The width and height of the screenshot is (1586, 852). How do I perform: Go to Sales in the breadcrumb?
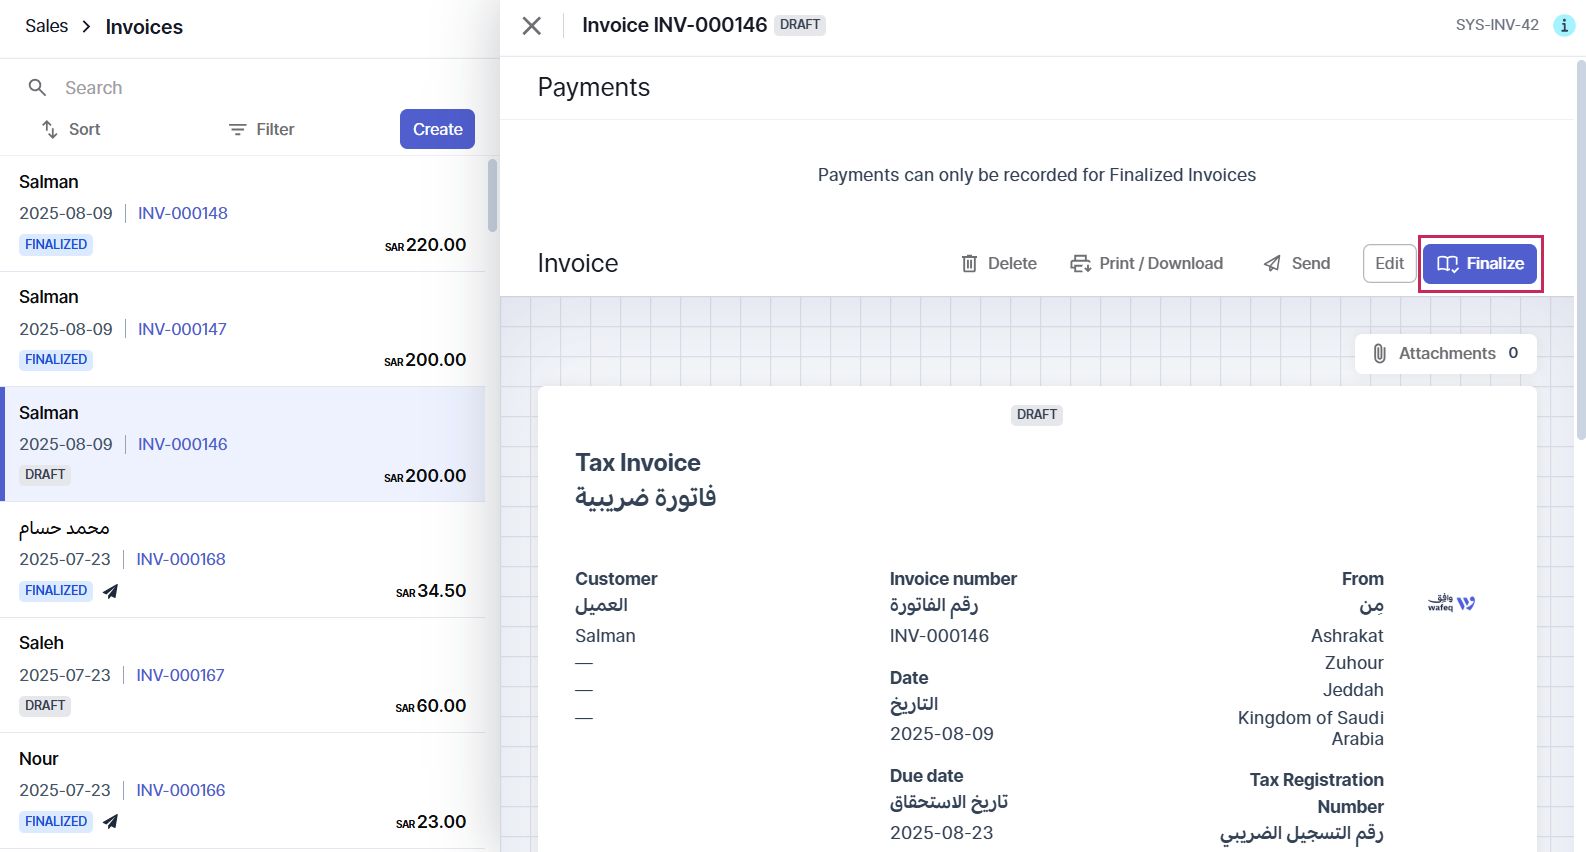click(x=47, y=26)
